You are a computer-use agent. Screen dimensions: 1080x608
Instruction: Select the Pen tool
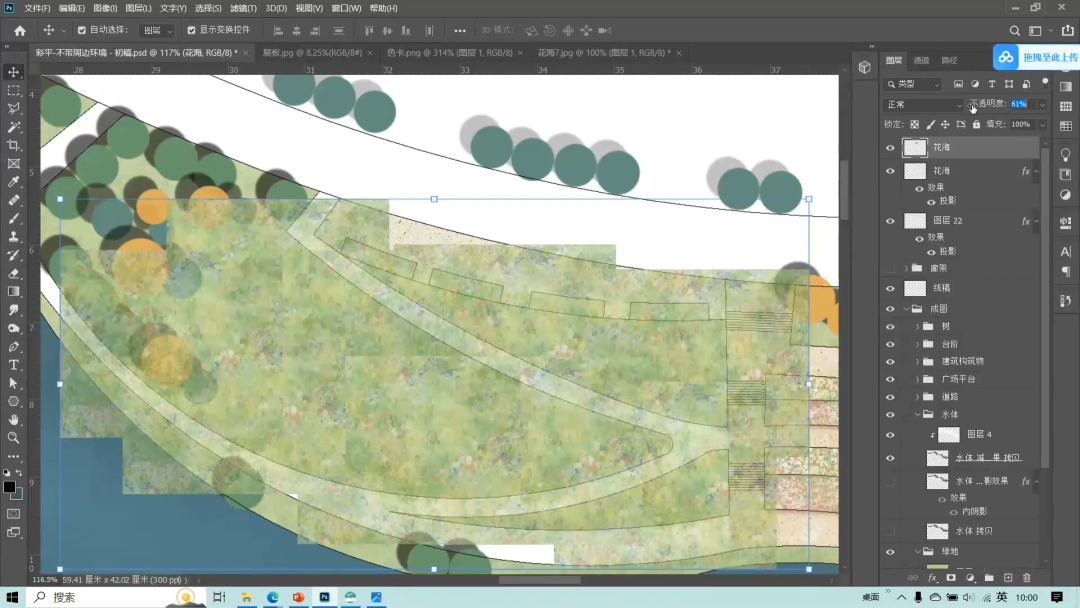coord(13,346)
